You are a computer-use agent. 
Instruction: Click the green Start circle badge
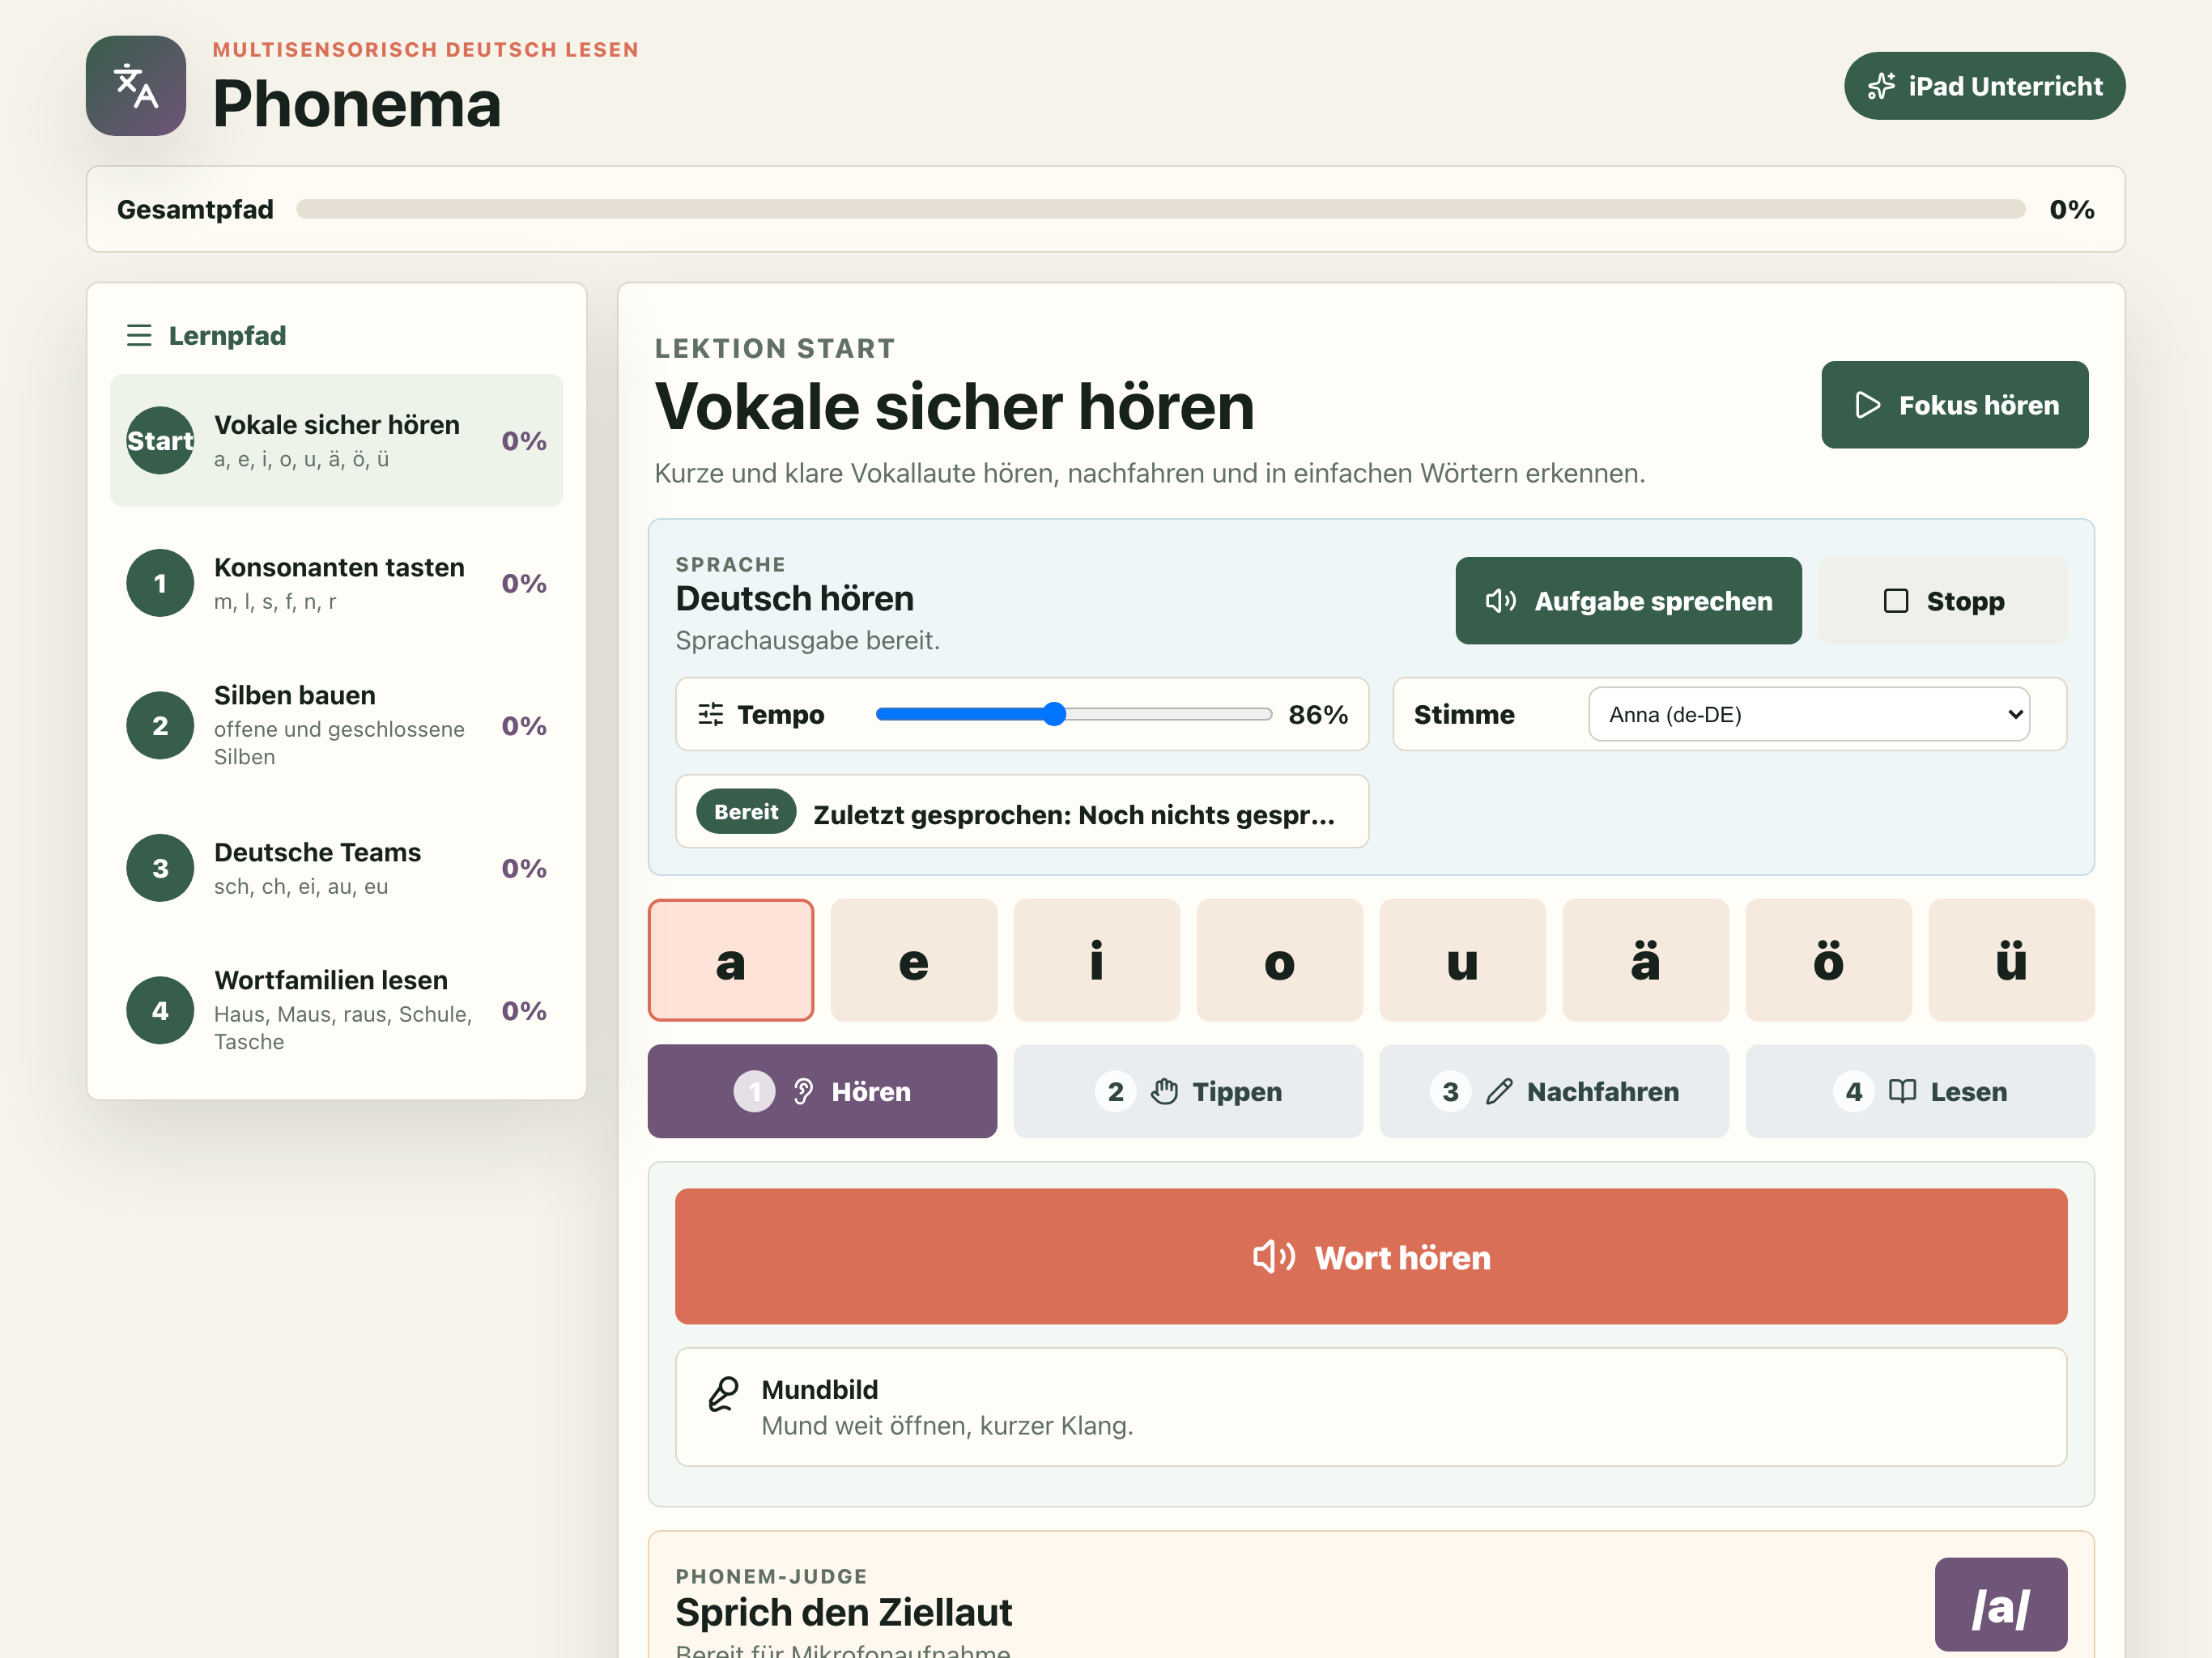pyautogui.click(x=160, y=440)
